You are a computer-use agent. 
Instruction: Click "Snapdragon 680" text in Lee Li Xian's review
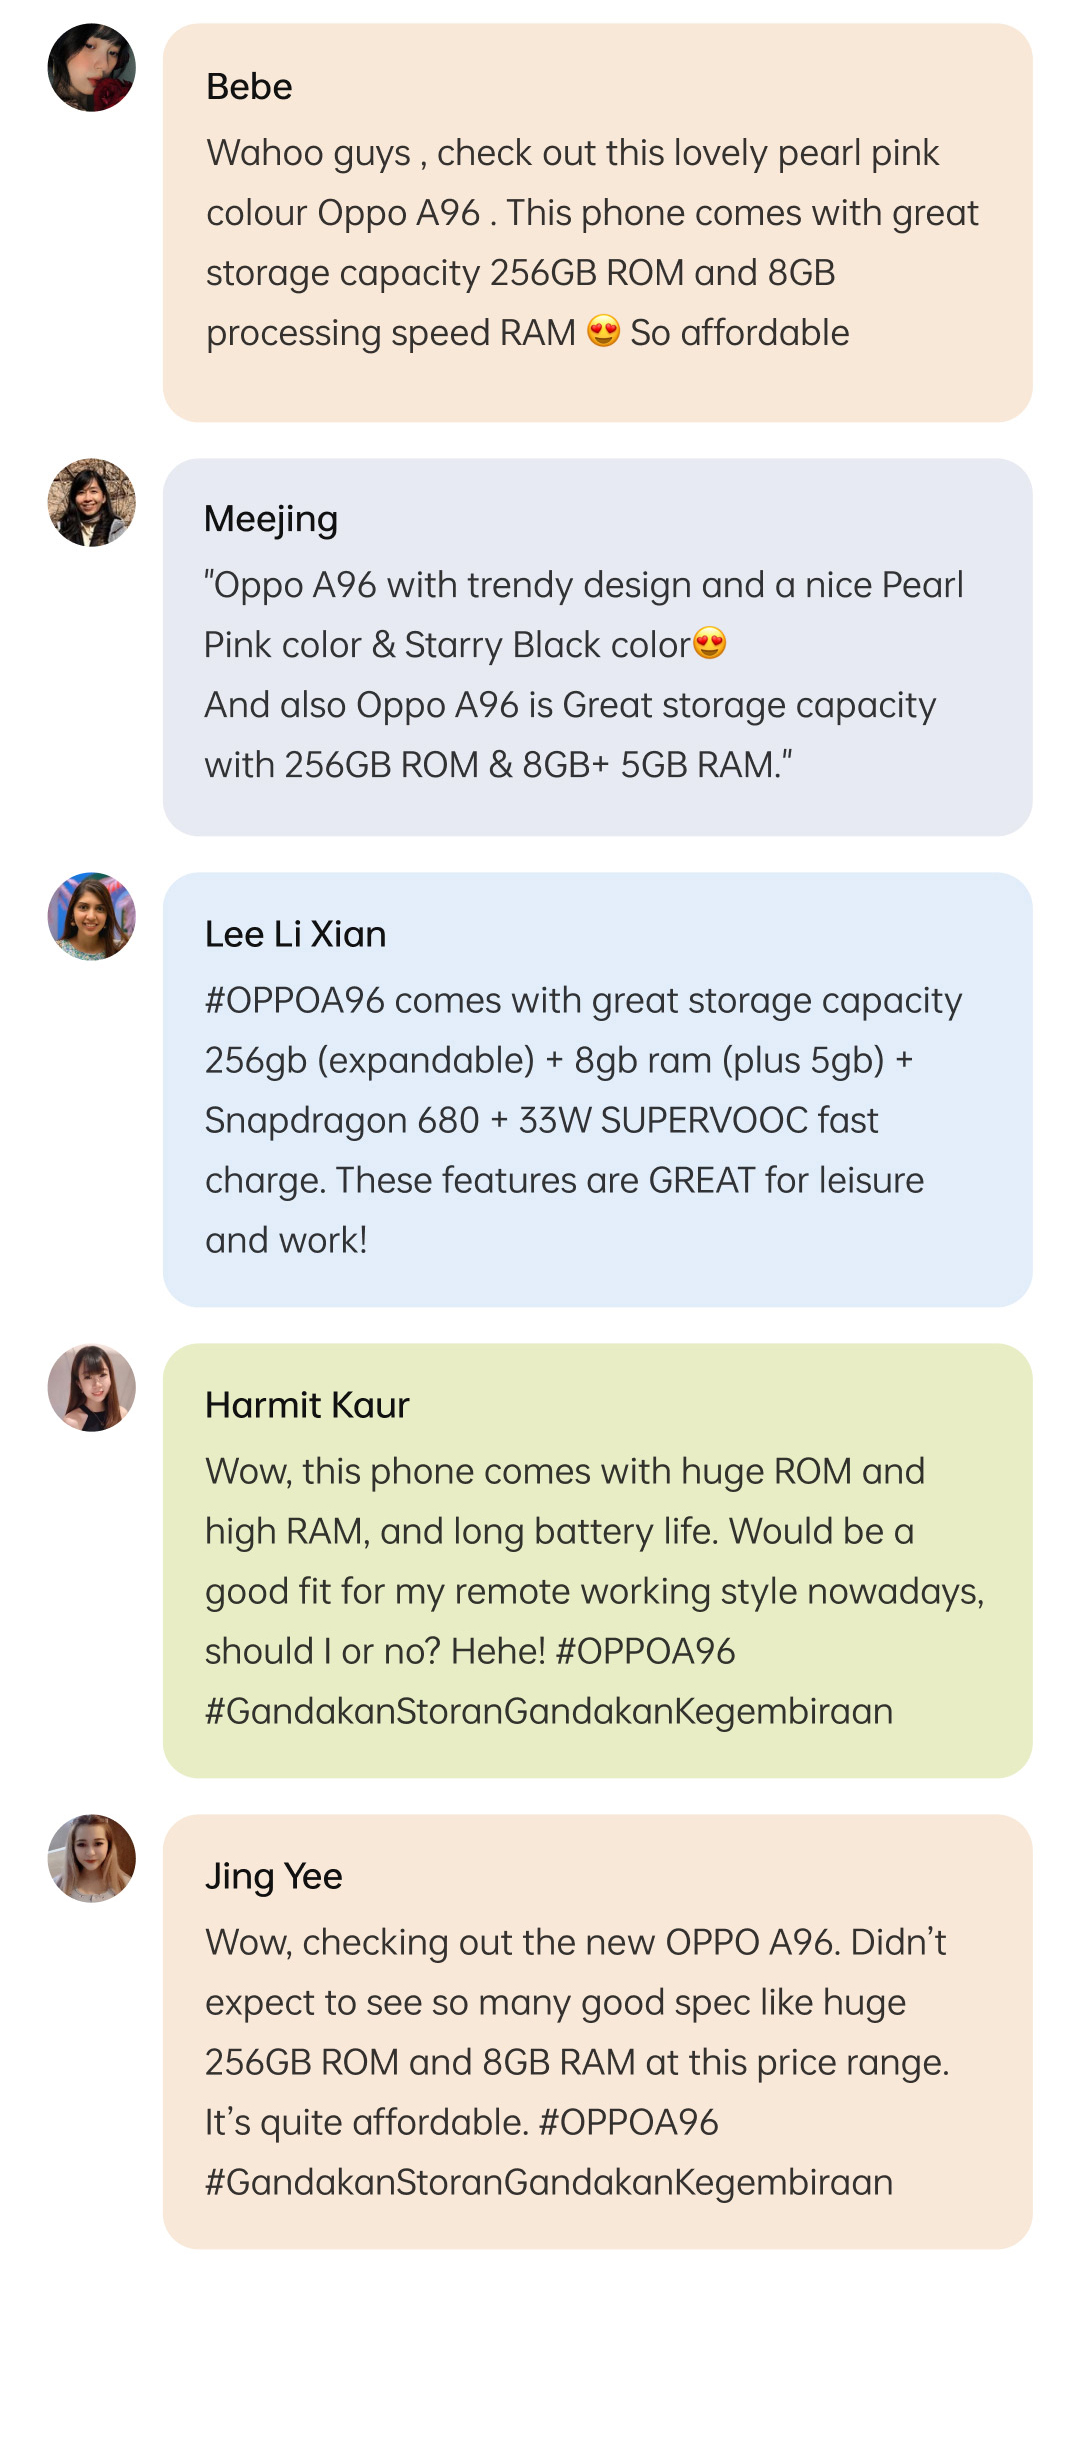click(342, 1121)
